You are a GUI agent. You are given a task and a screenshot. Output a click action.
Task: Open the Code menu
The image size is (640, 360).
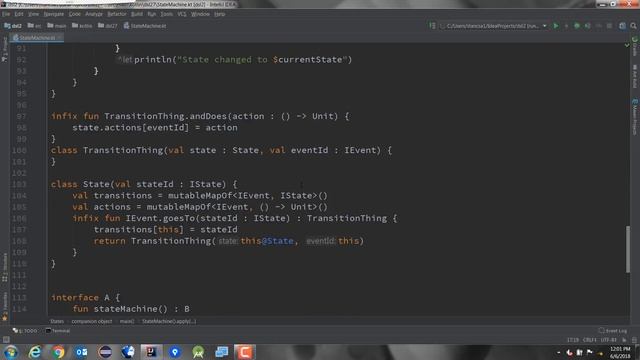[75, 14]
